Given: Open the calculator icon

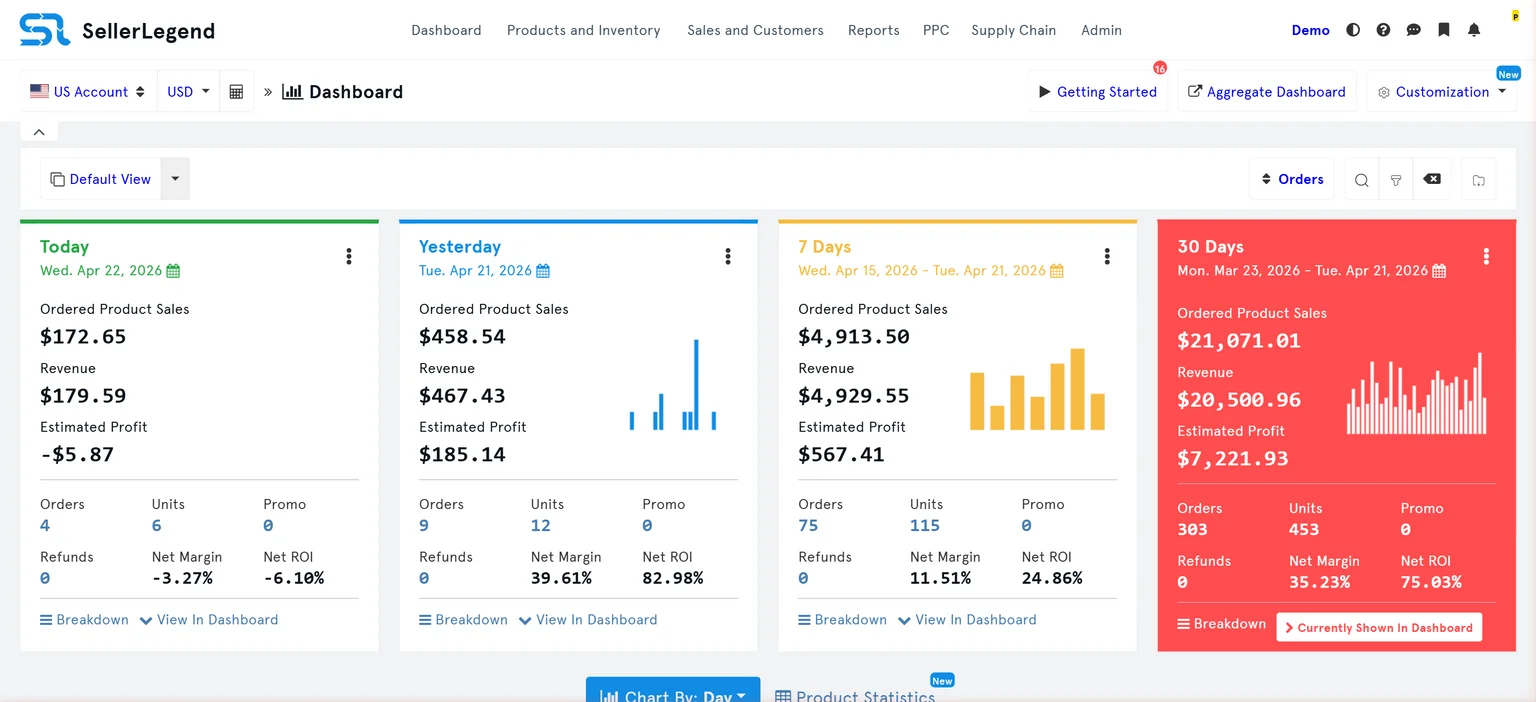Looking at the screenshot, I should coord(236,91).
